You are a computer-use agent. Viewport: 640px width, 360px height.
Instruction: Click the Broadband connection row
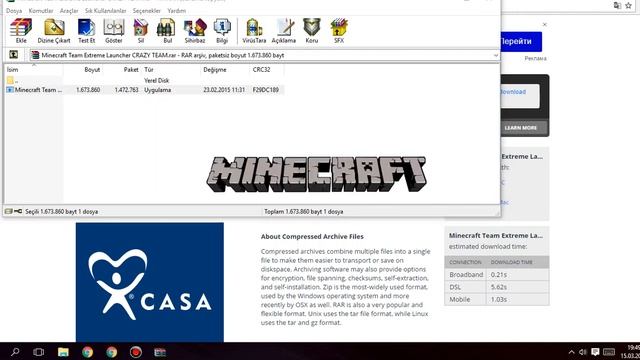click(497, 275)
